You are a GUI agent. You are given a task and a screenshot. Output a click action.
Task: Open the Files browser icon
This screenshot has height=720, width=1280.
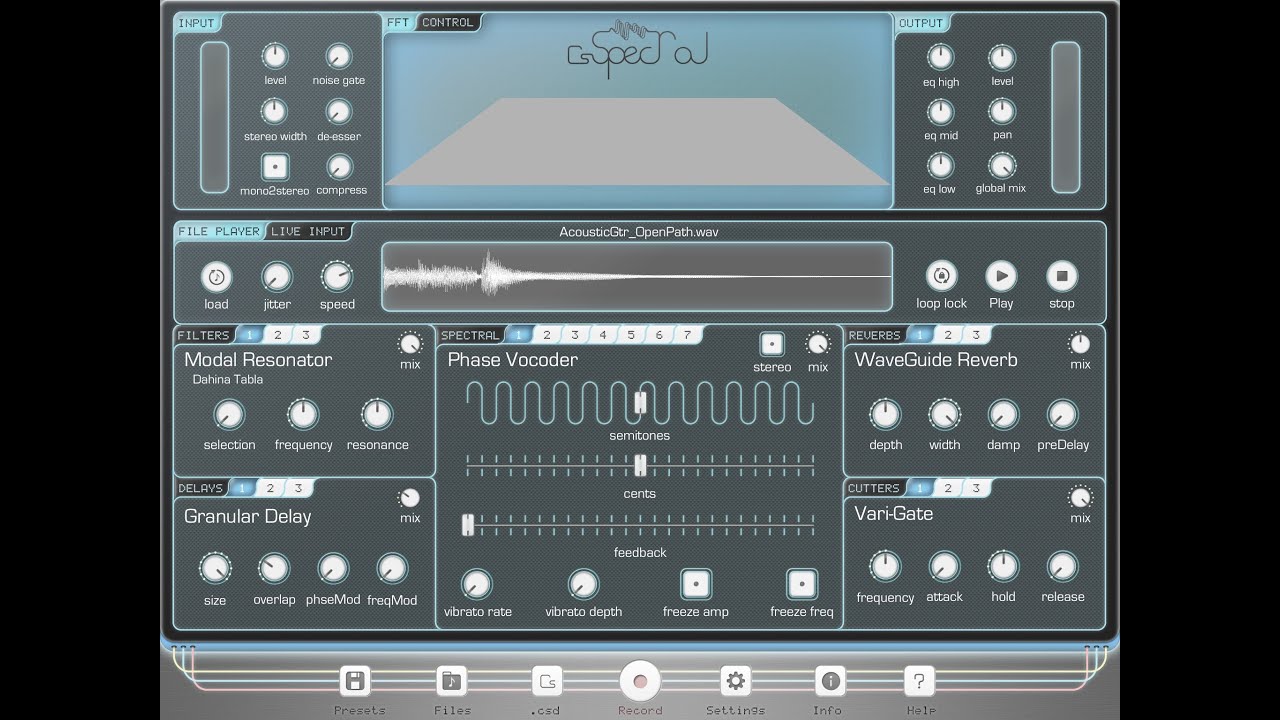point(452,682)
